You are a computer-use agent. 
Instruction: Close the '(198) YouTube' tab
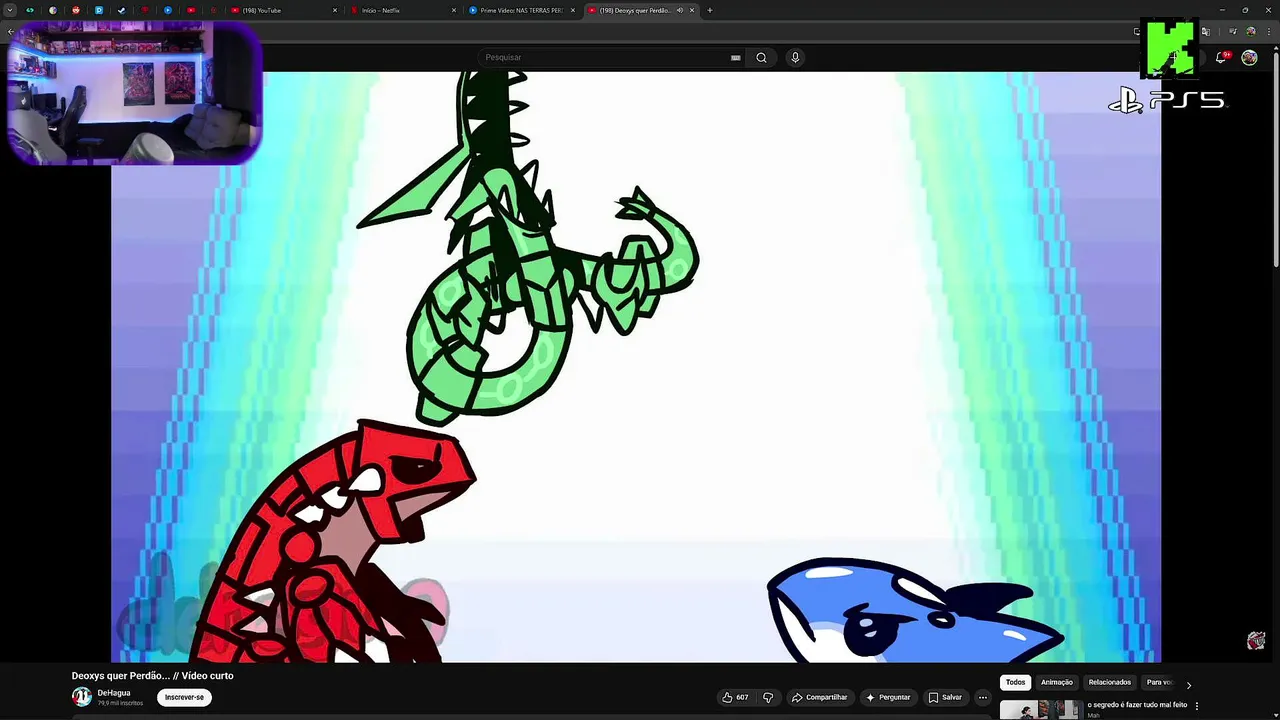click(x=335, y=10)
